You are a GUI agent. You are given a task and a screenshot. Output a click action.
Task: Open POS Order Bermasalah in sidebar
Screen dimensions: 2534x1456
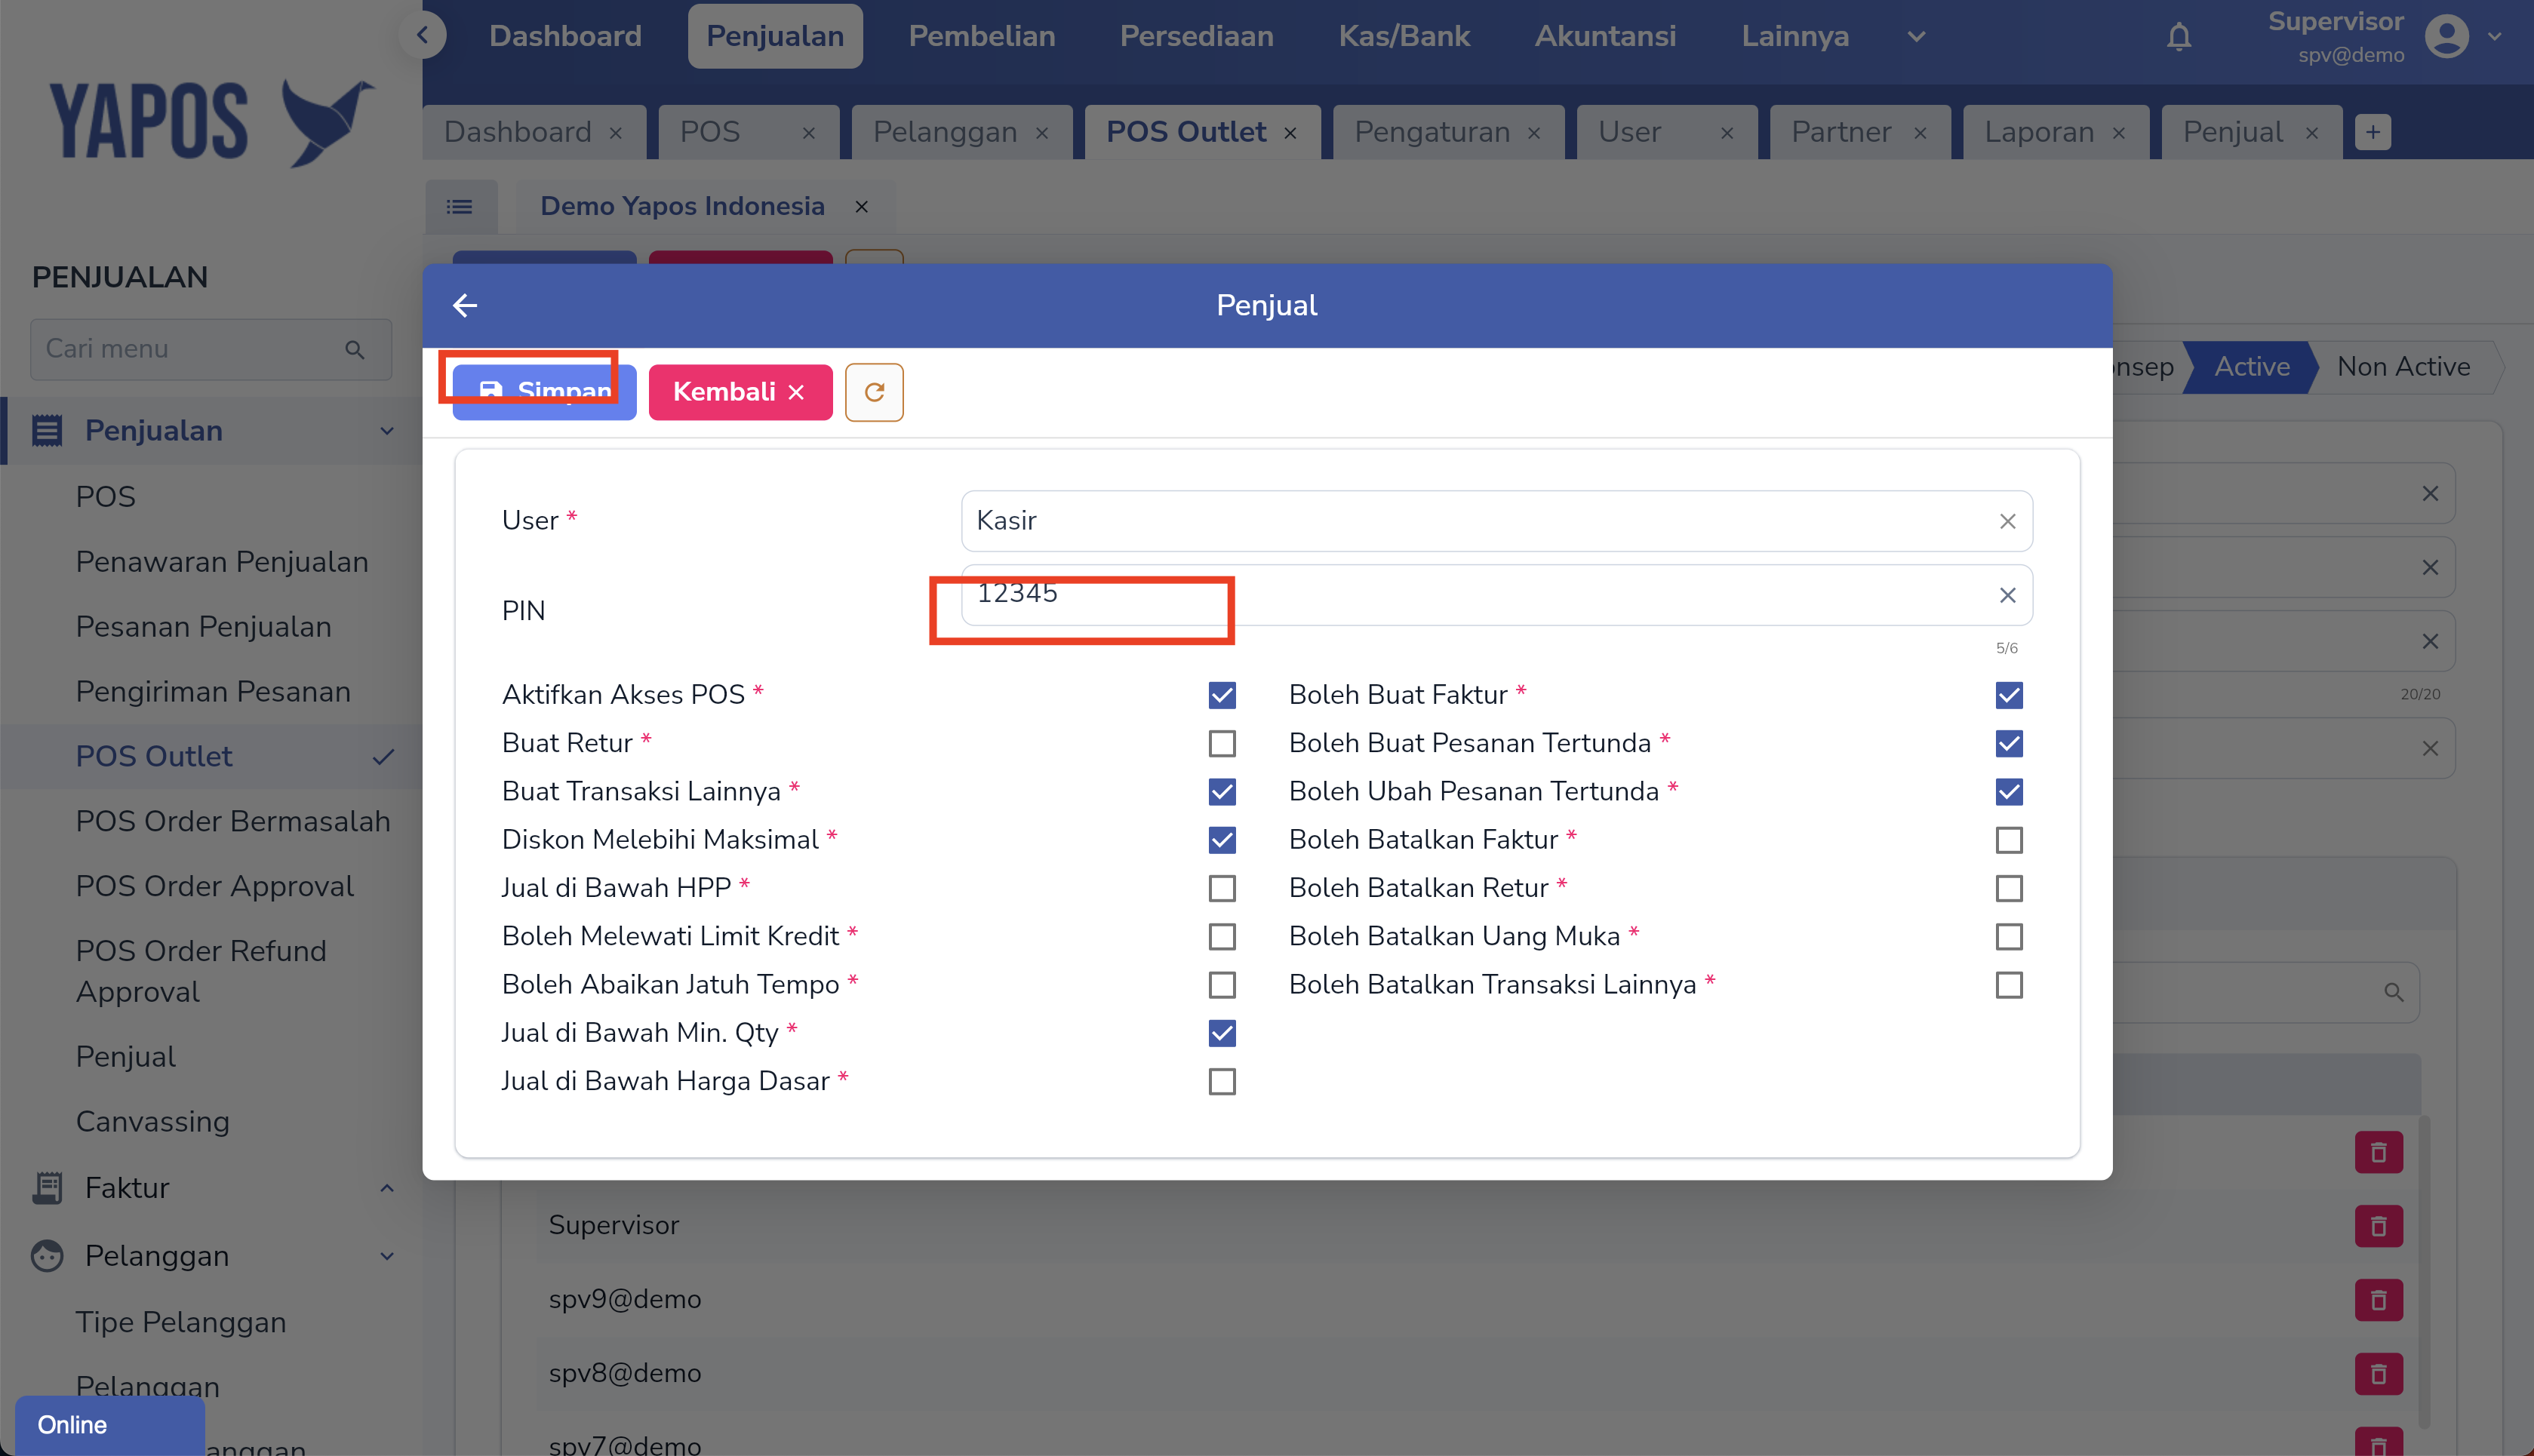tap(233, 822)
